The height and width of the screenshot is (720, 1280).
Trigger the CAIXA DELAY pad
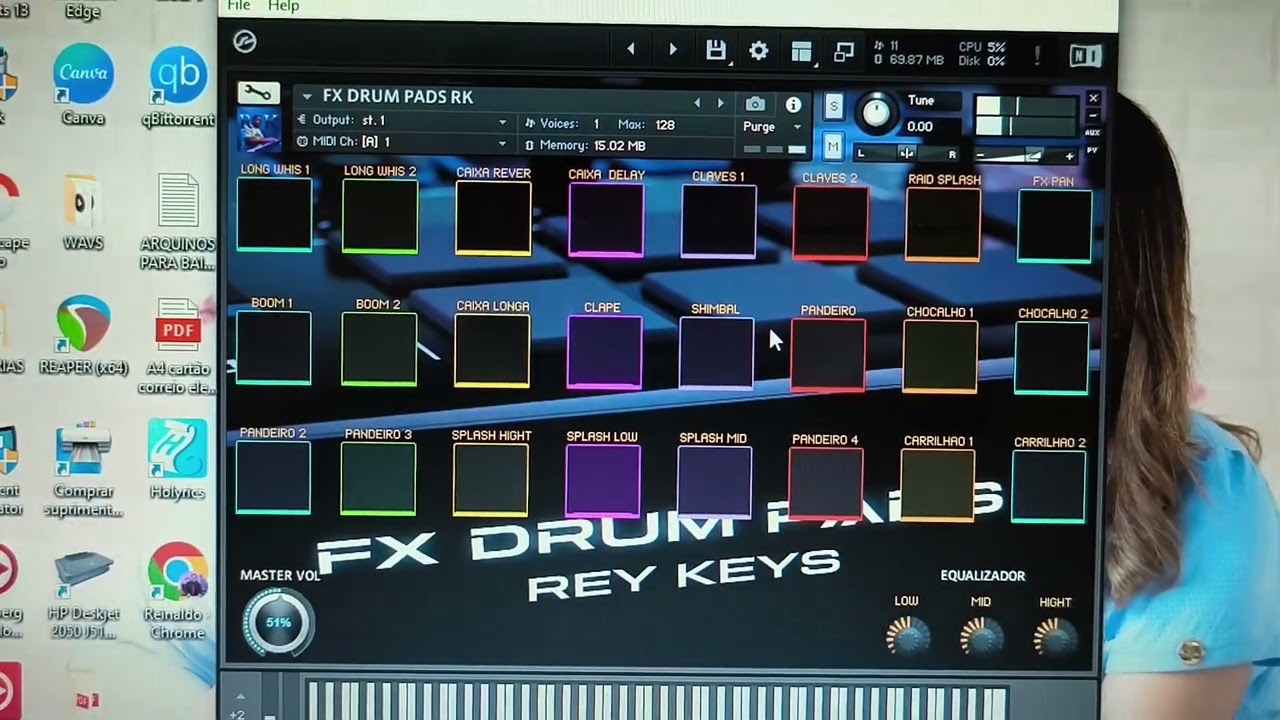606,220
